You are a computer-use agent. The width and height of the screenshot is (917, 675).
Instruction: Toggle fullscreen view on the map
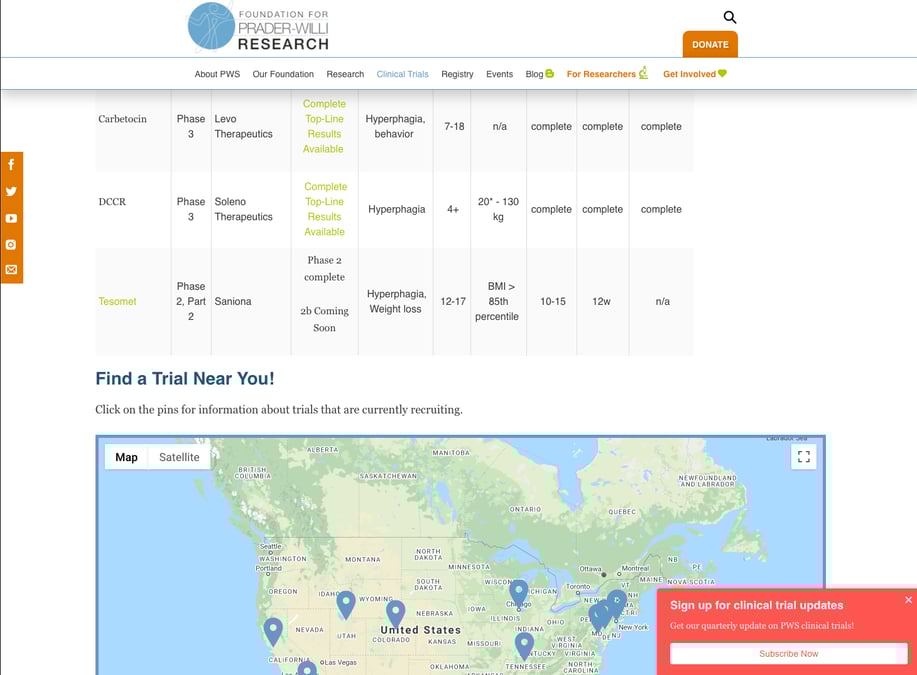tap(803, 457)
